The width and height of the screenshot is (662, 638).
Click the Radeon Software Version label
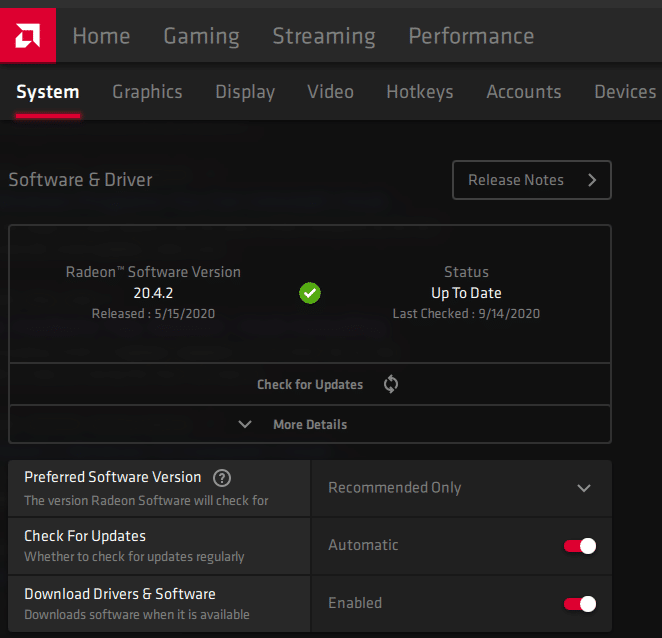click(x=153, y=272)
